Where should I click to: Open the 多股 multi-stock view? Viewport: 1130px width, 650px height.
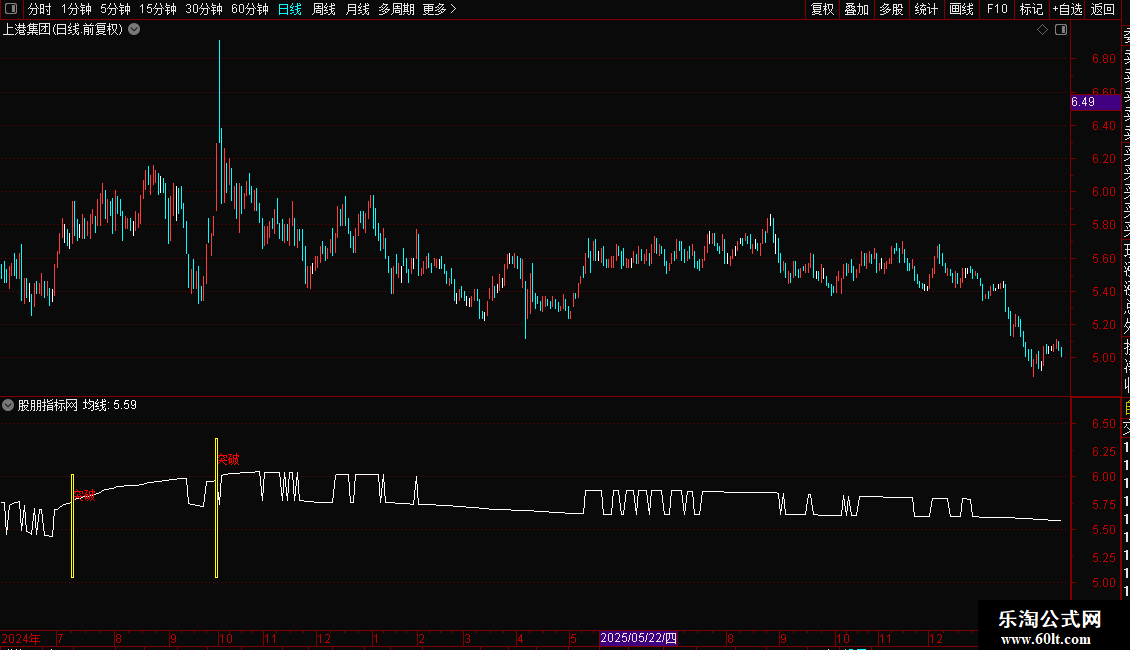pos(891,9)
